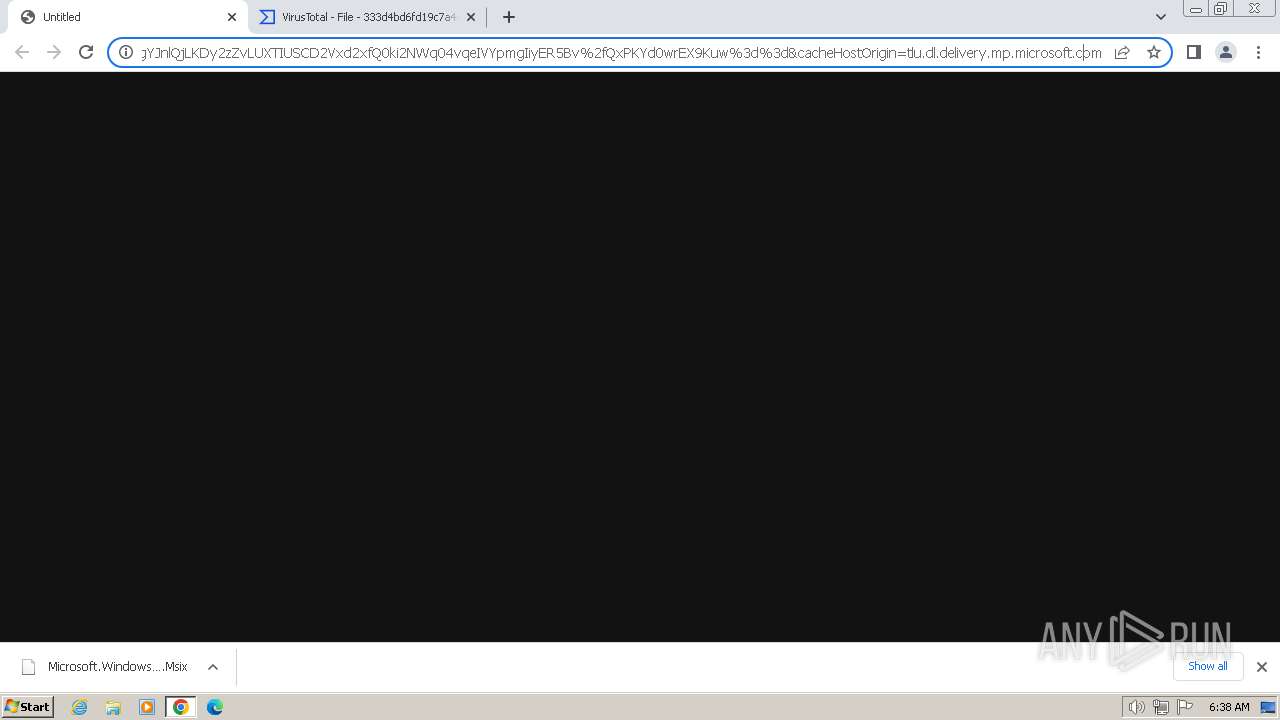Open volume control in system tray
The width and height of the screenshot is (1280, 720).
pos(1136,707)
